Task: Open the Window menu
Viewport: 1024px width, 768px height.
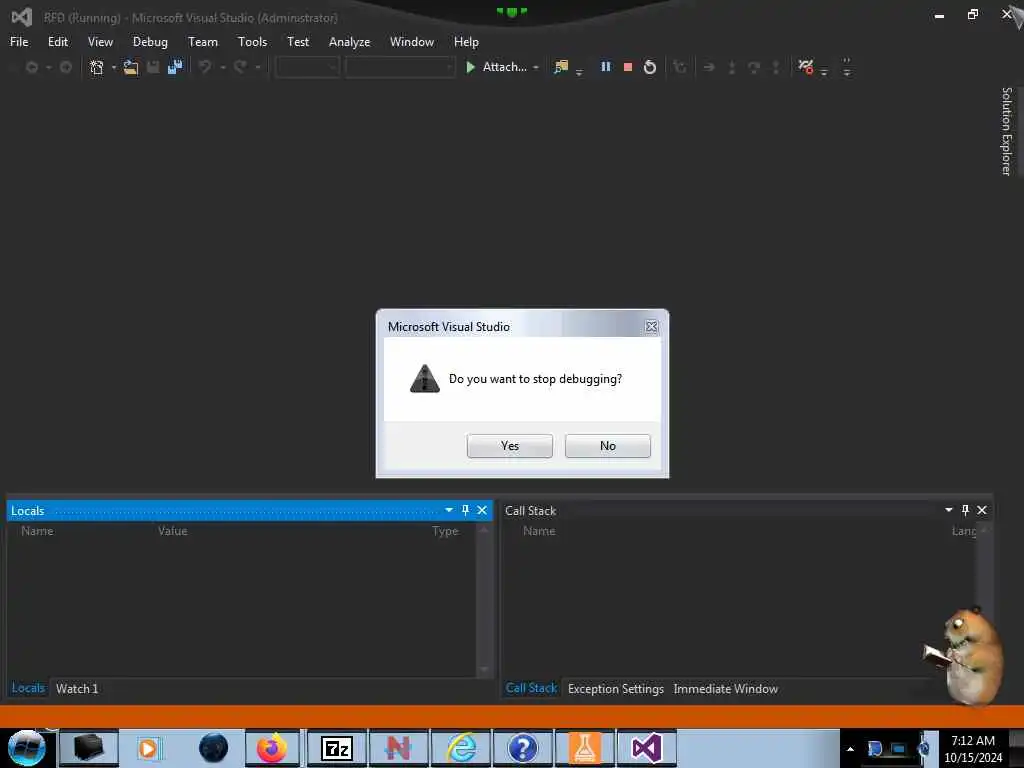Action: 411,42
